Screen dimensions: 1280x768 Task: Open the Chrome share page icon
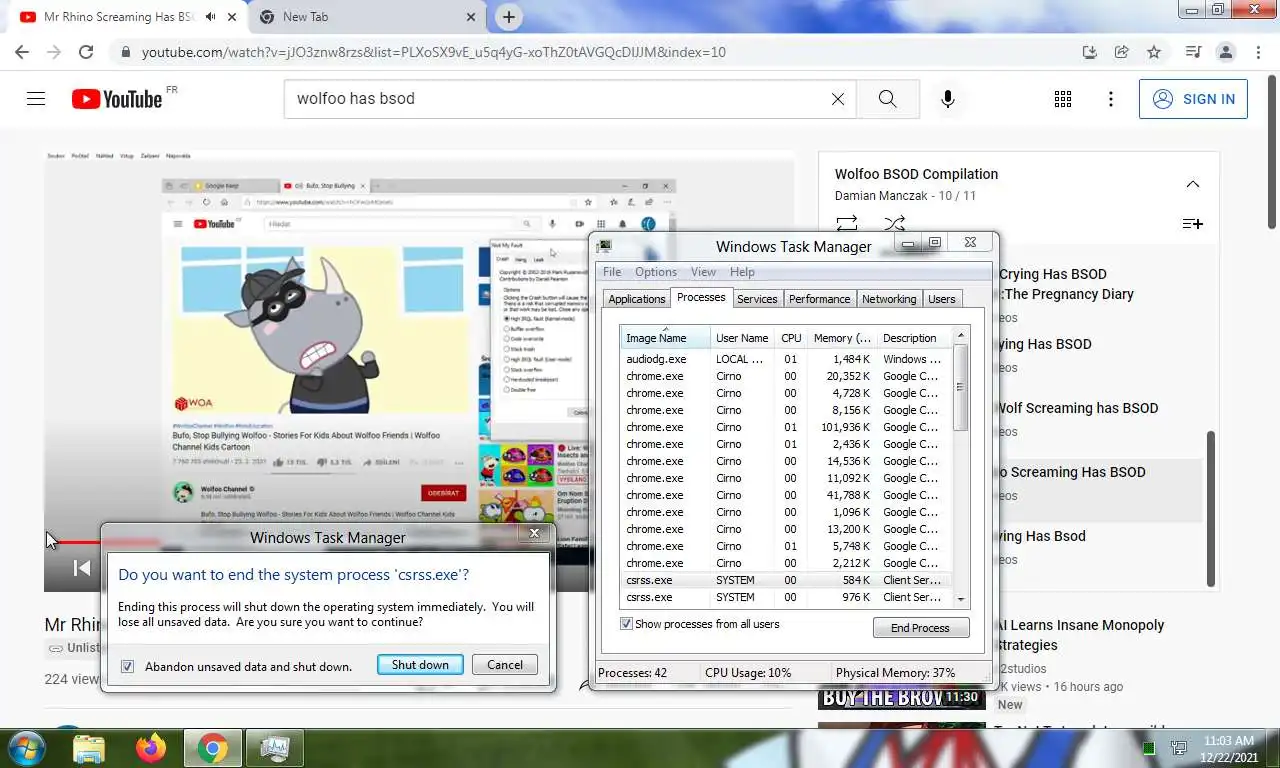[x=1122, y=52]
